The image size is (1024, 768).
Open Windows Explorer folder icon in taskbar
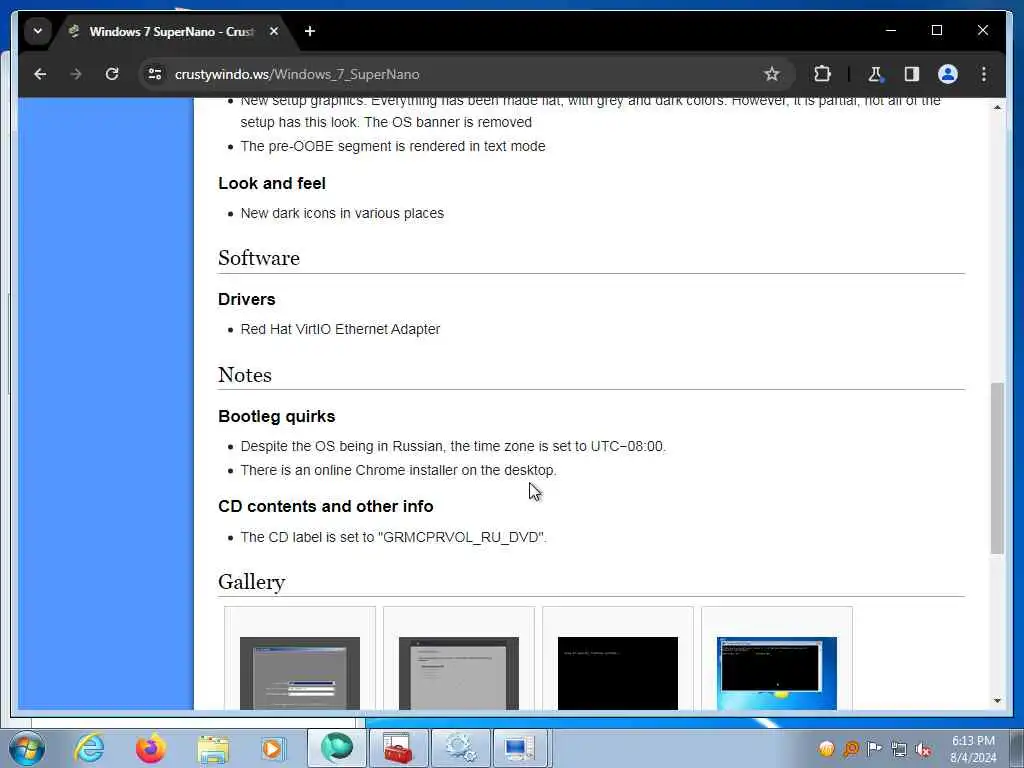213,749
